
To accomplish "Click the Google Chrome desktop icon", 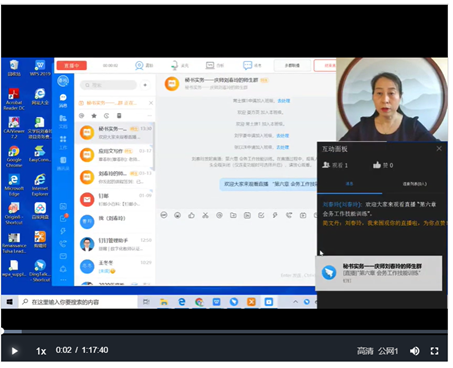I will tap(14, 156).
